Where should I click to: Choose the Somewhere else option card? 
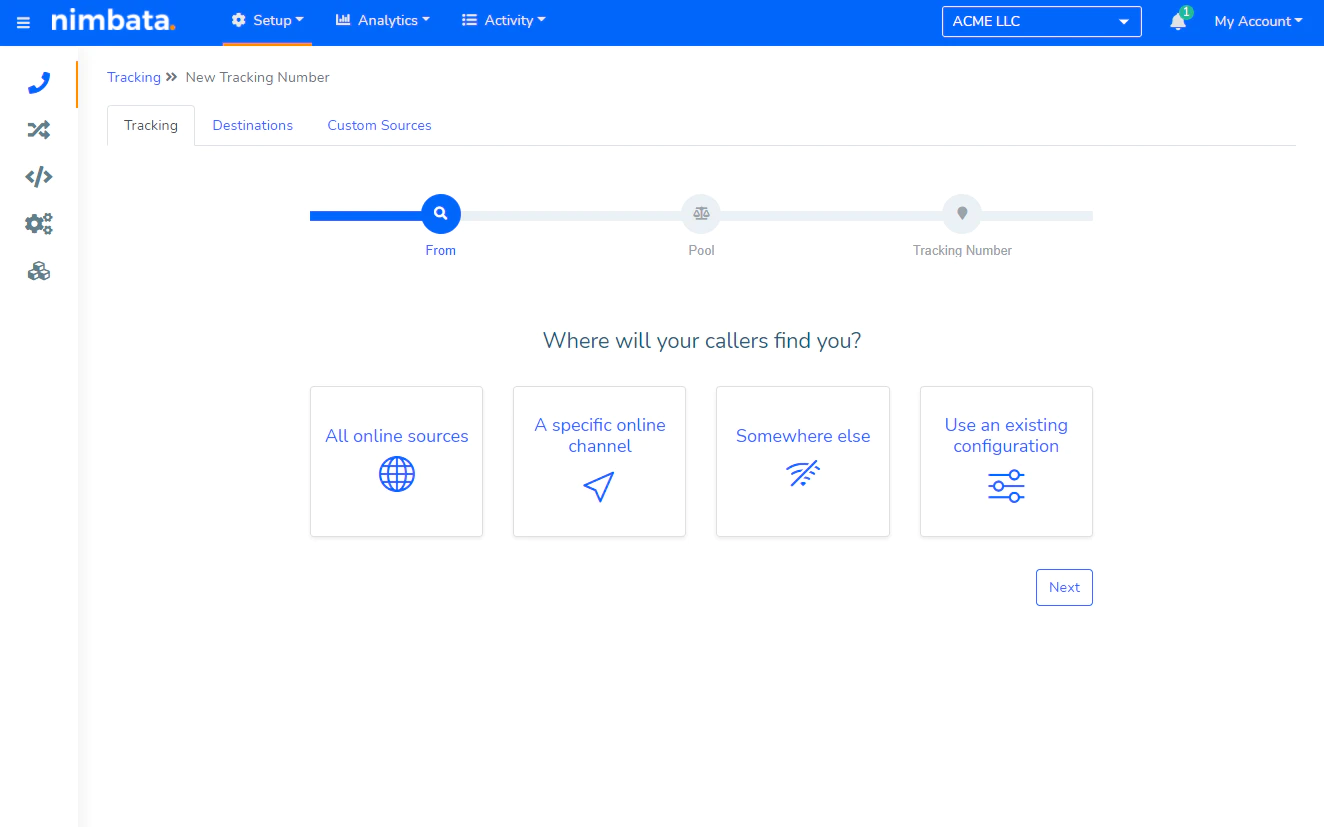pos(803,461)
